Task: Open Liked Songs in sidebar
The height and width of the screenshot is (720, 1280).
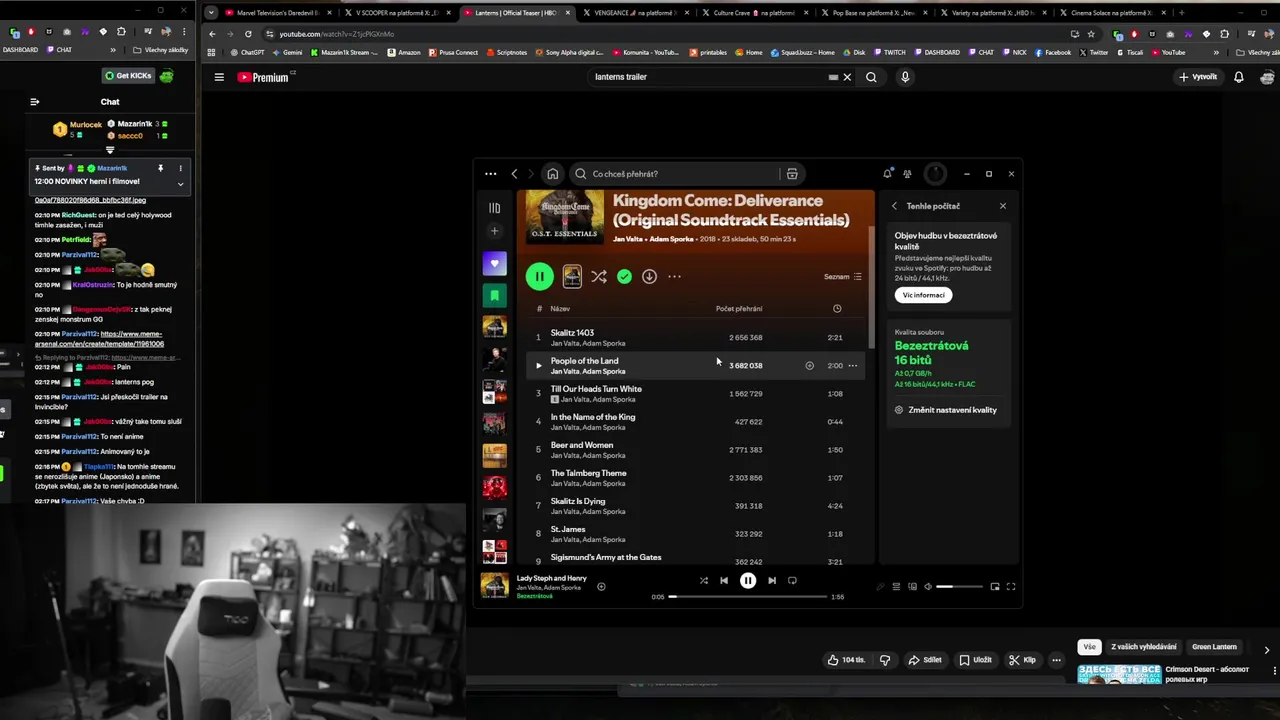Action: pyautogui.click(x=494, y=264)
